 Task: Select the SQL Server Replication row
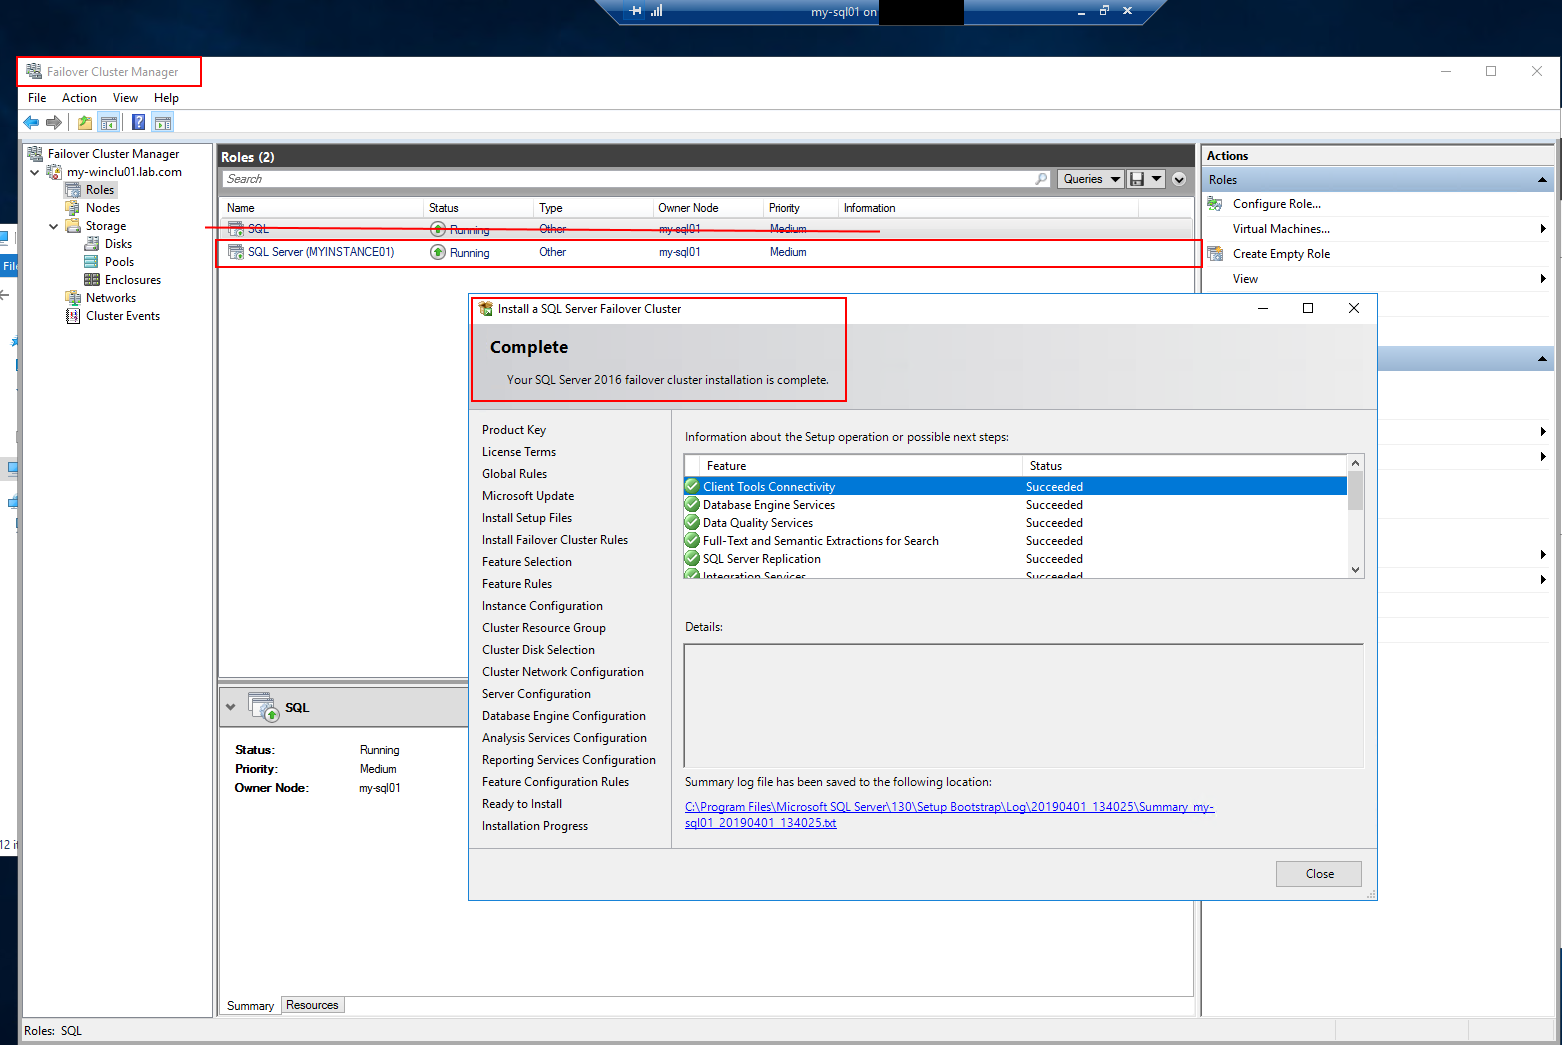pyautogui.click(x=1015, y=559)
